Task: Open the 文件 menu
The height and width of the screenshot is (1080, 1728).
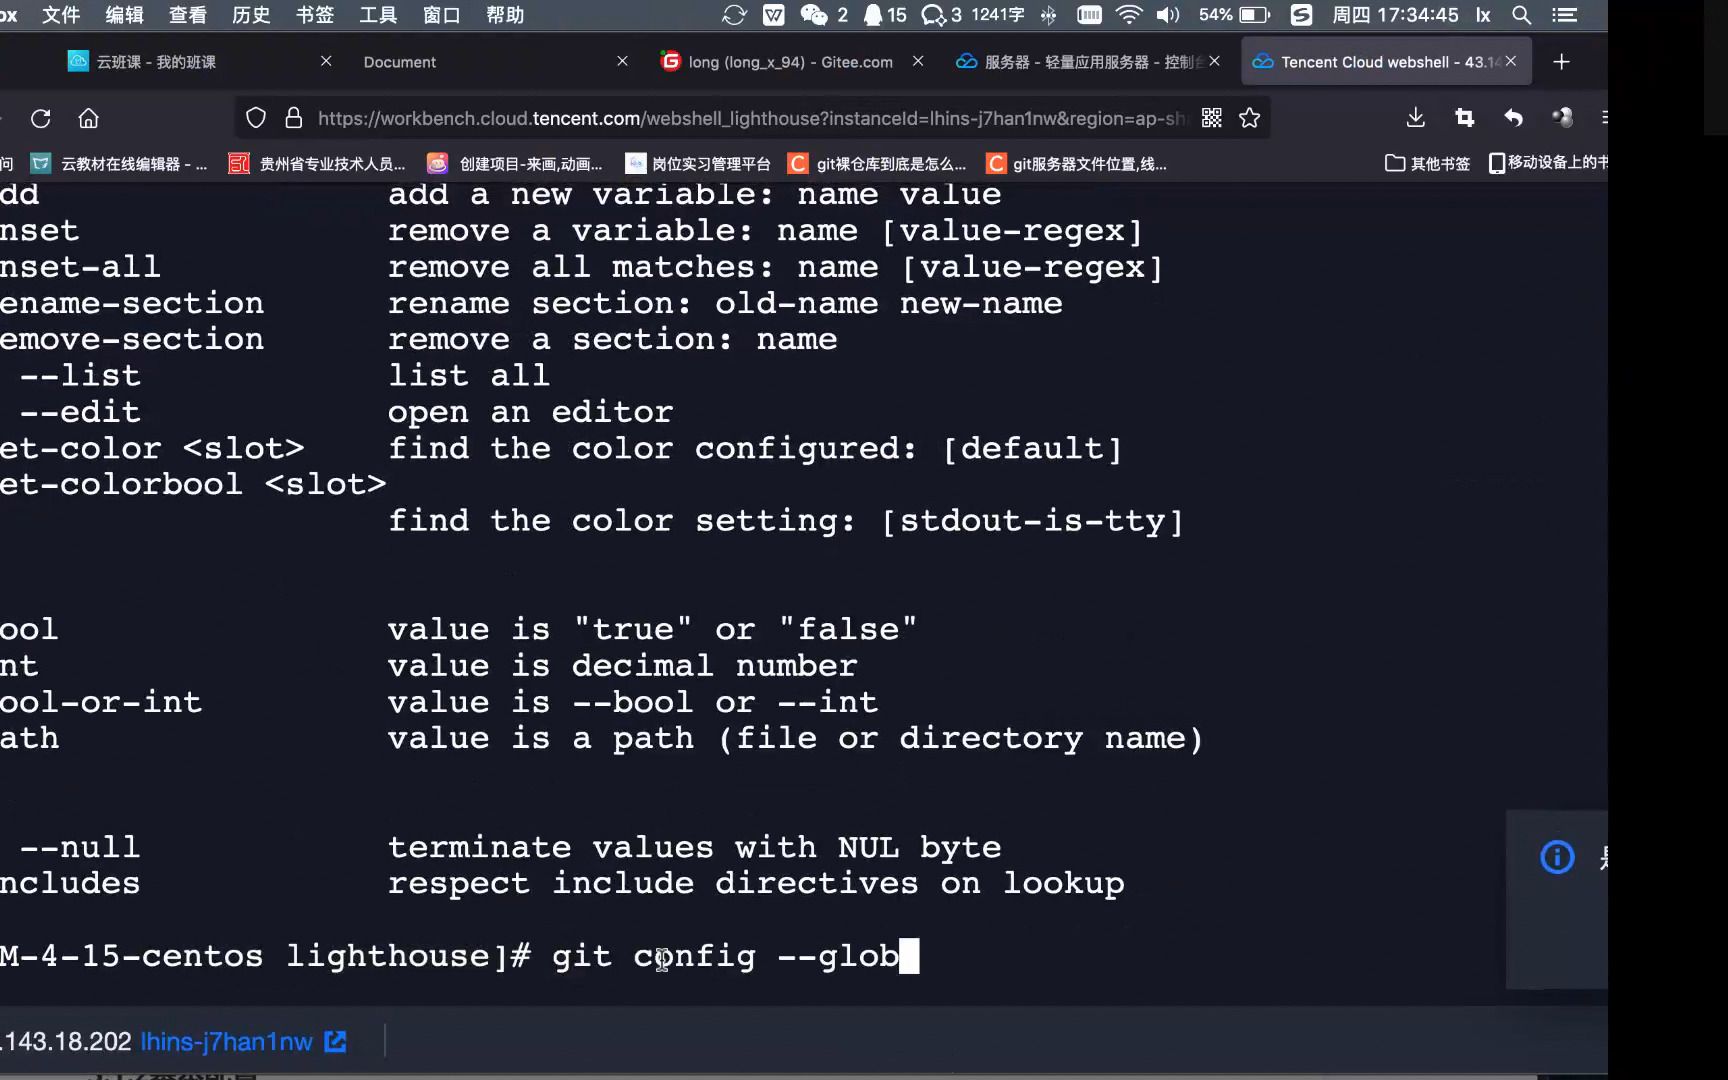Action: (61, 15)
